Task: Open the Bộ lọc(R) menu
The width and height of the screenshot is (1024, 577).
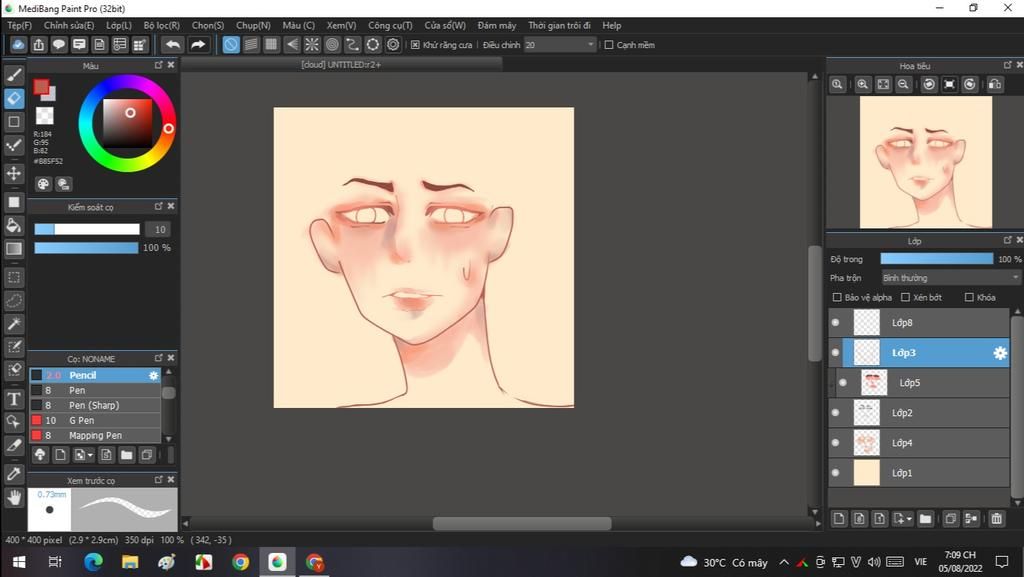Action: 161,25
